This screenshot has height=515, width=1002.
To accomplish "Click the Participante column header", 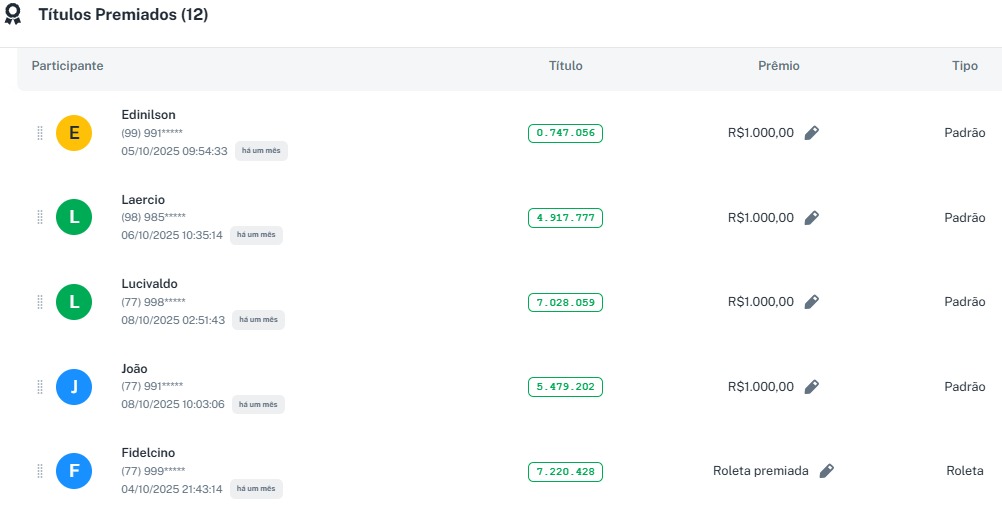I will coord(67,66).
